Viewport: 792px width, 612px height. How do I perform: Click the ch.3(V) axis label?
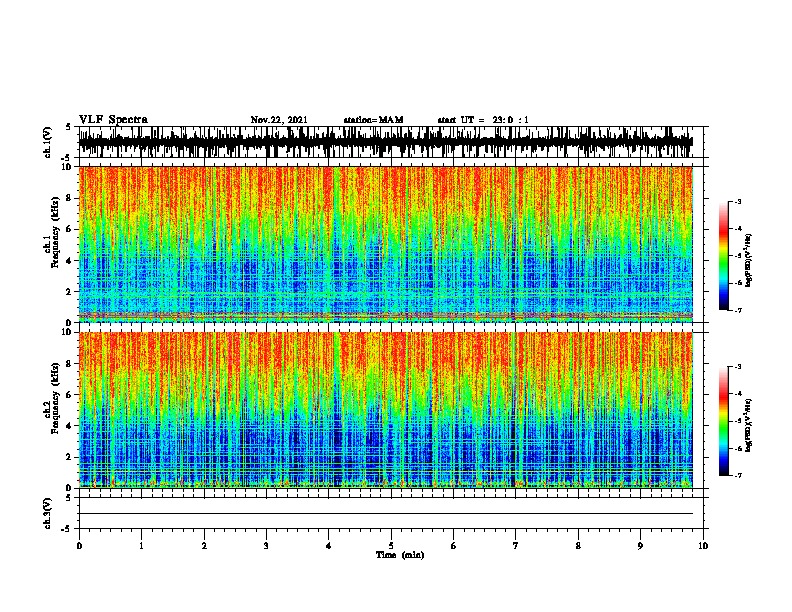48,513
